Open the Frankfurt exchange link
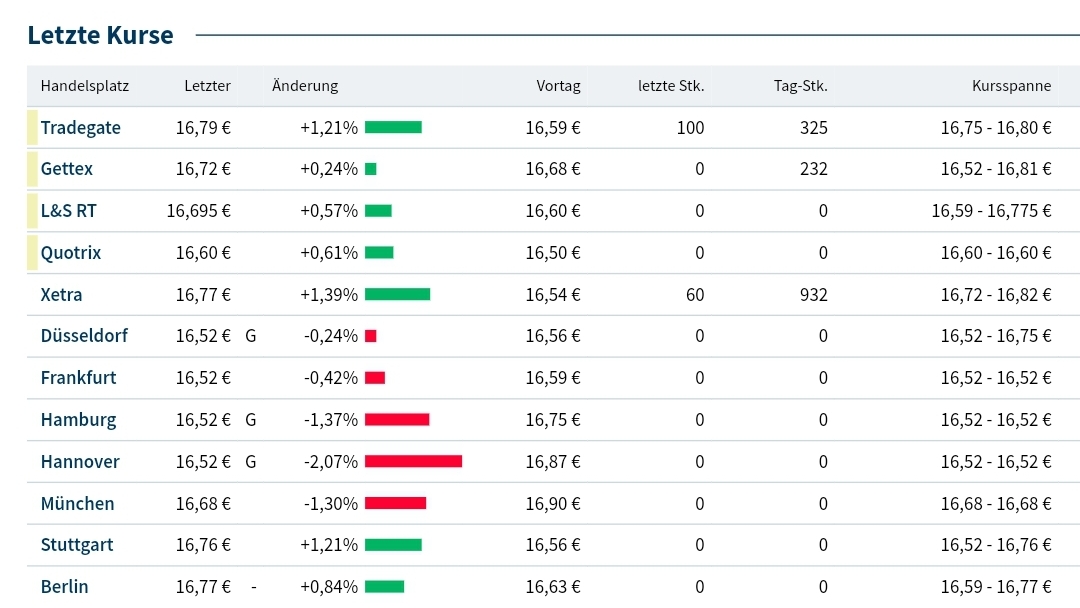 tap(78, 378)
